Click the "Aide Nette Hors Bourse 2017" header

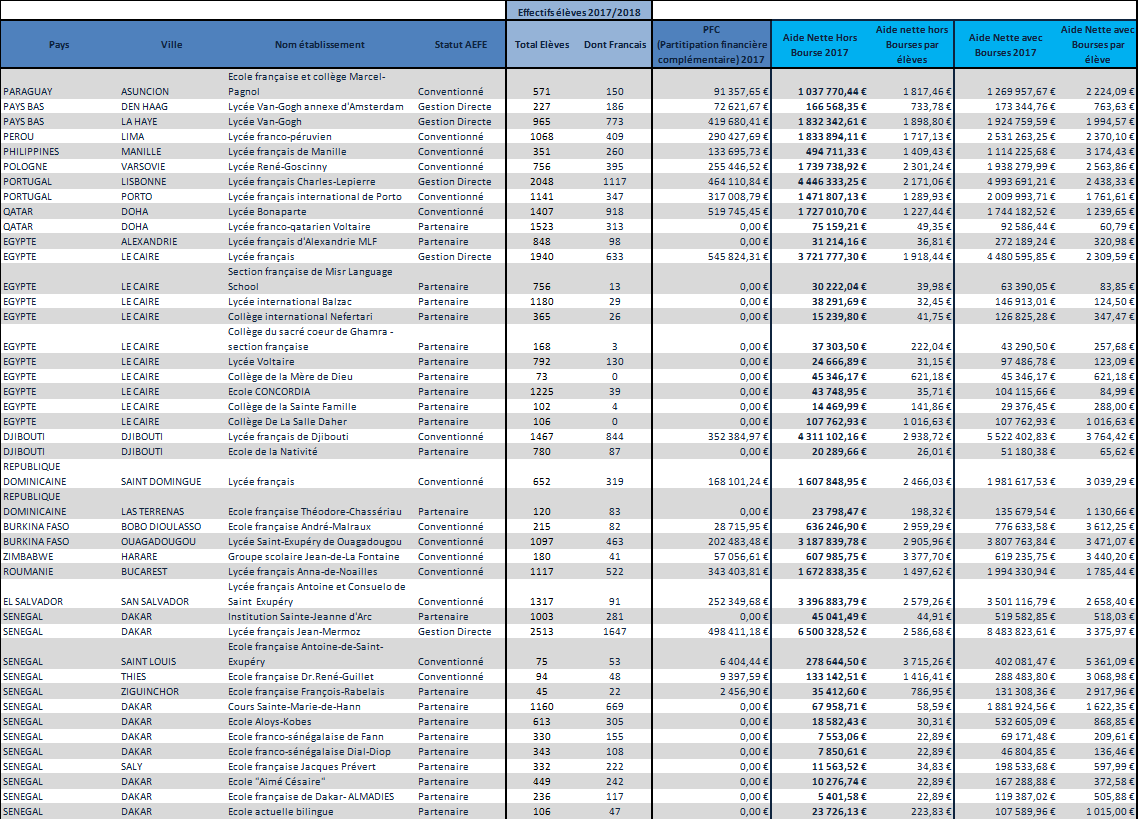coord(819,45)
